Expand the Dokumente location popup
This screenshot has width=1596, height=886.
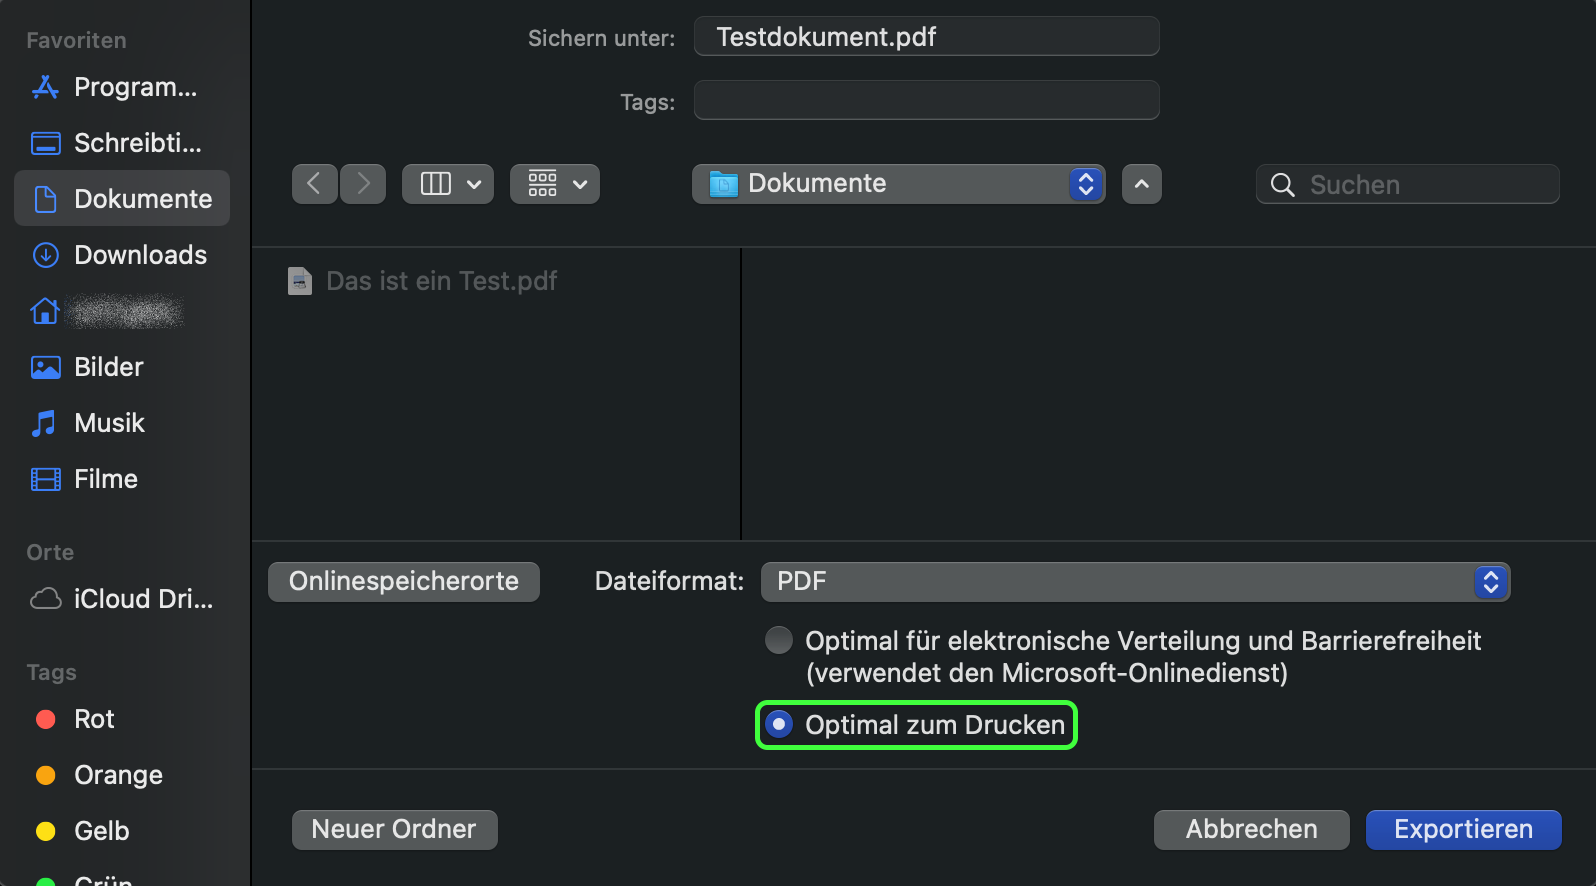(897, 184)
